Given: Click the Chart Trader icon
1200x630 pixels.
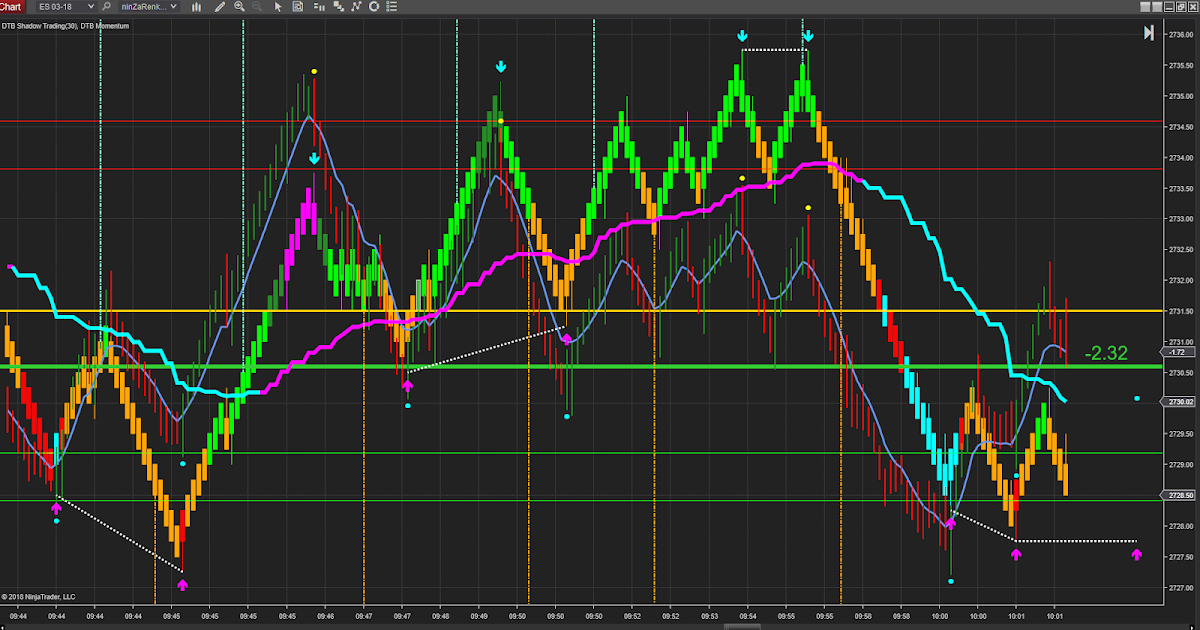Looking at the screenshot, I should pos(320,7).
